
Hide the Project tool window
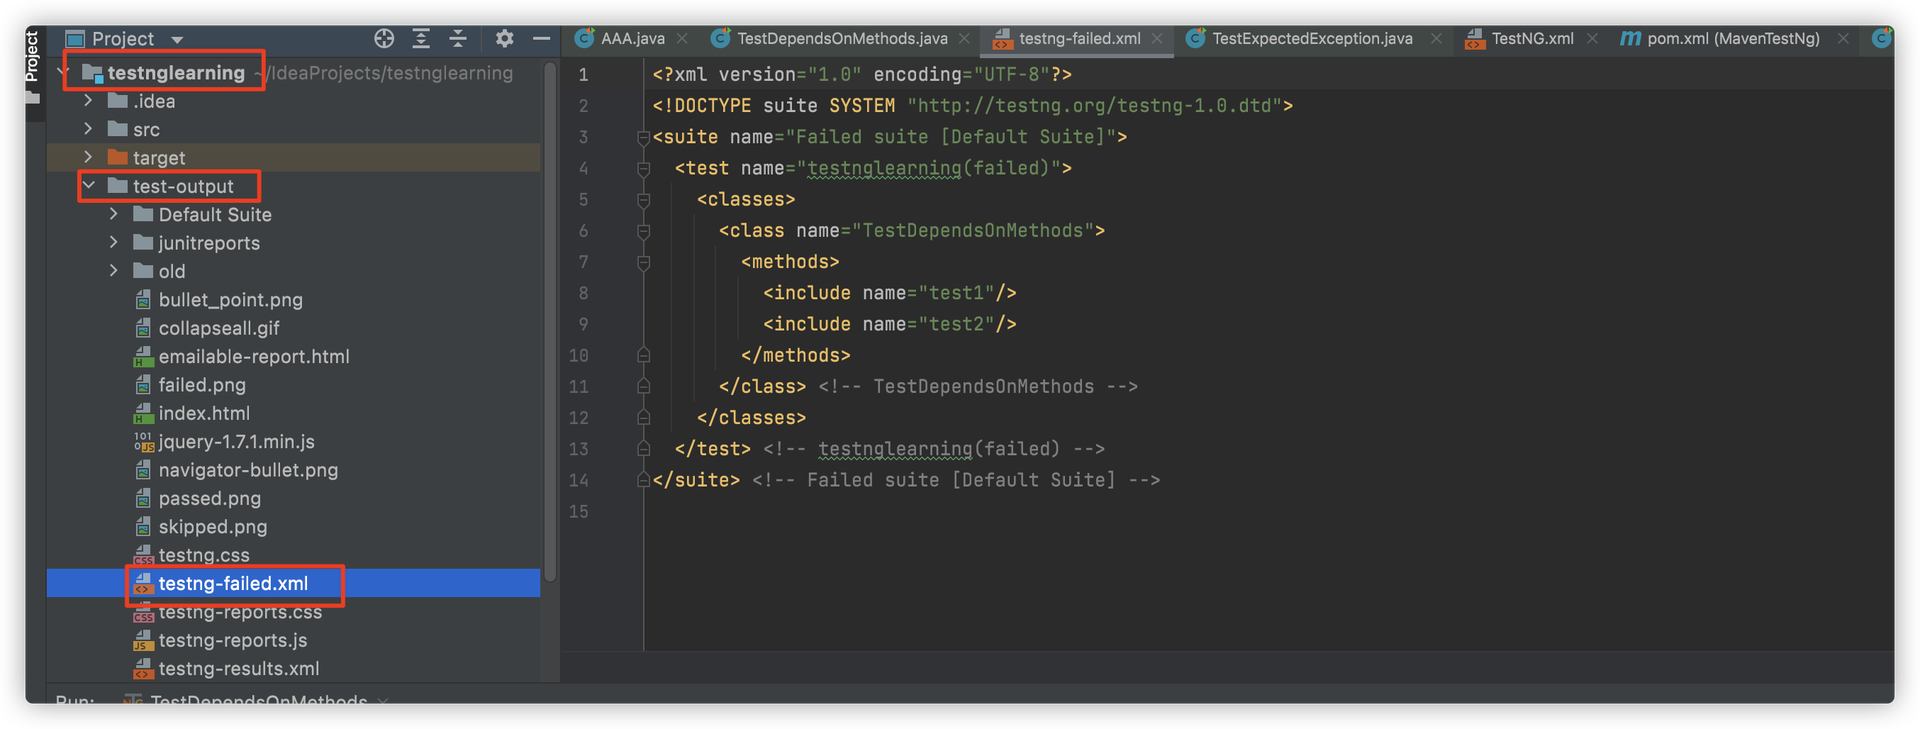541,38
